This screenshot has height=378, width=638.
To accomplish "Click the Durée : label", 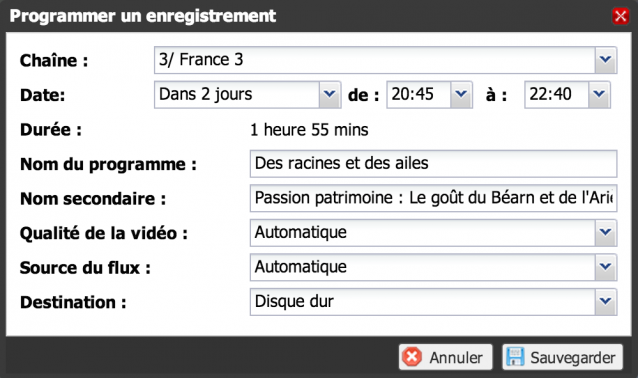I will (x=51, y=130).
